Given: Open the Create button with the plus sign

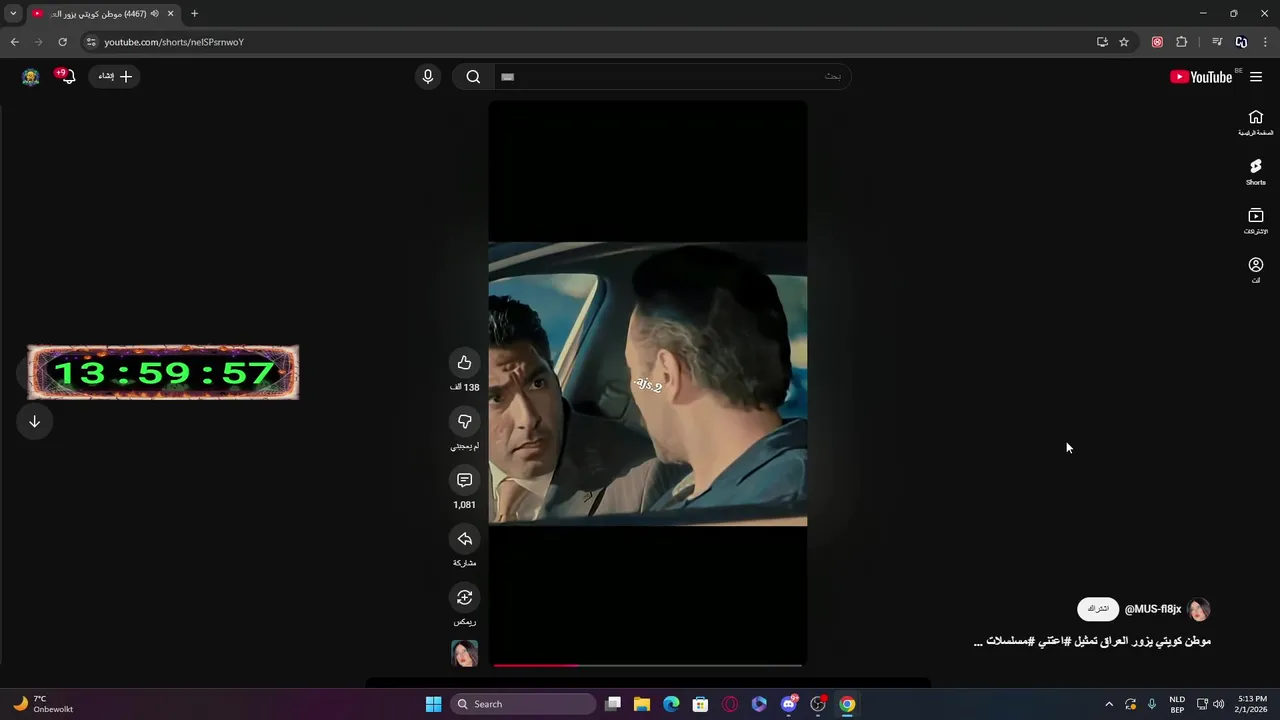Looking at the screenshot, I should click(115, 76).
